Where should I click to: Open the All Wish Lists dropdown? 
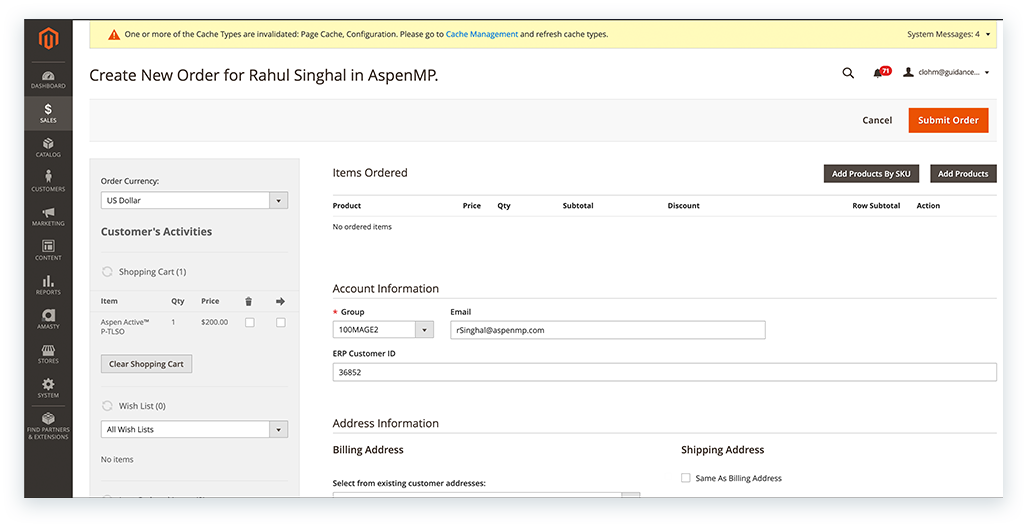point(194,429)
